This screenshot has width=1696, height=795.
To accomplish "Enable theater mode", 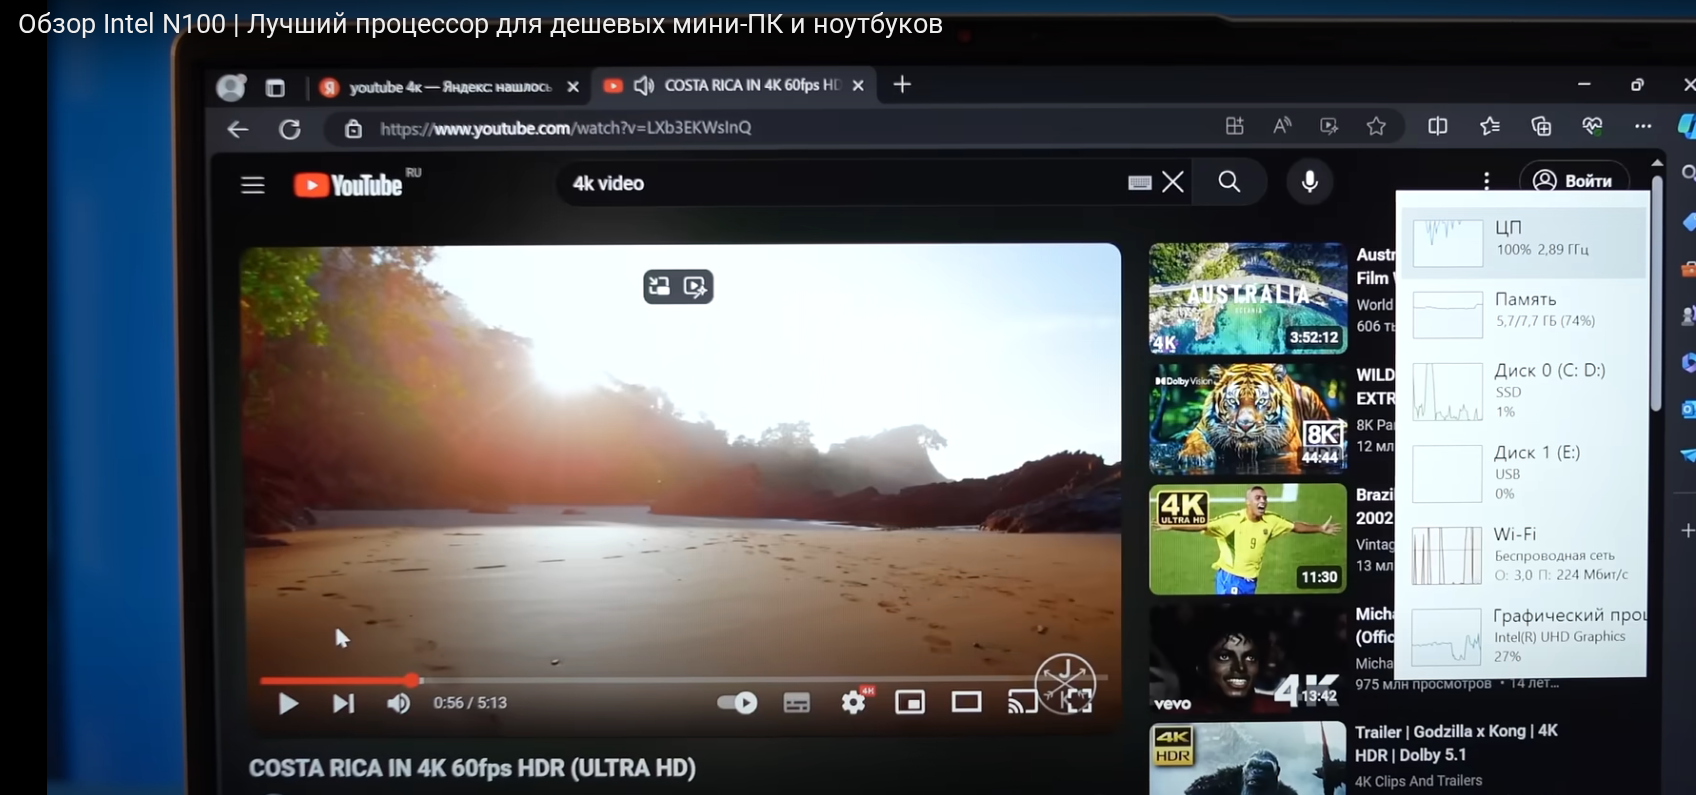I will [x=966, y=703].
